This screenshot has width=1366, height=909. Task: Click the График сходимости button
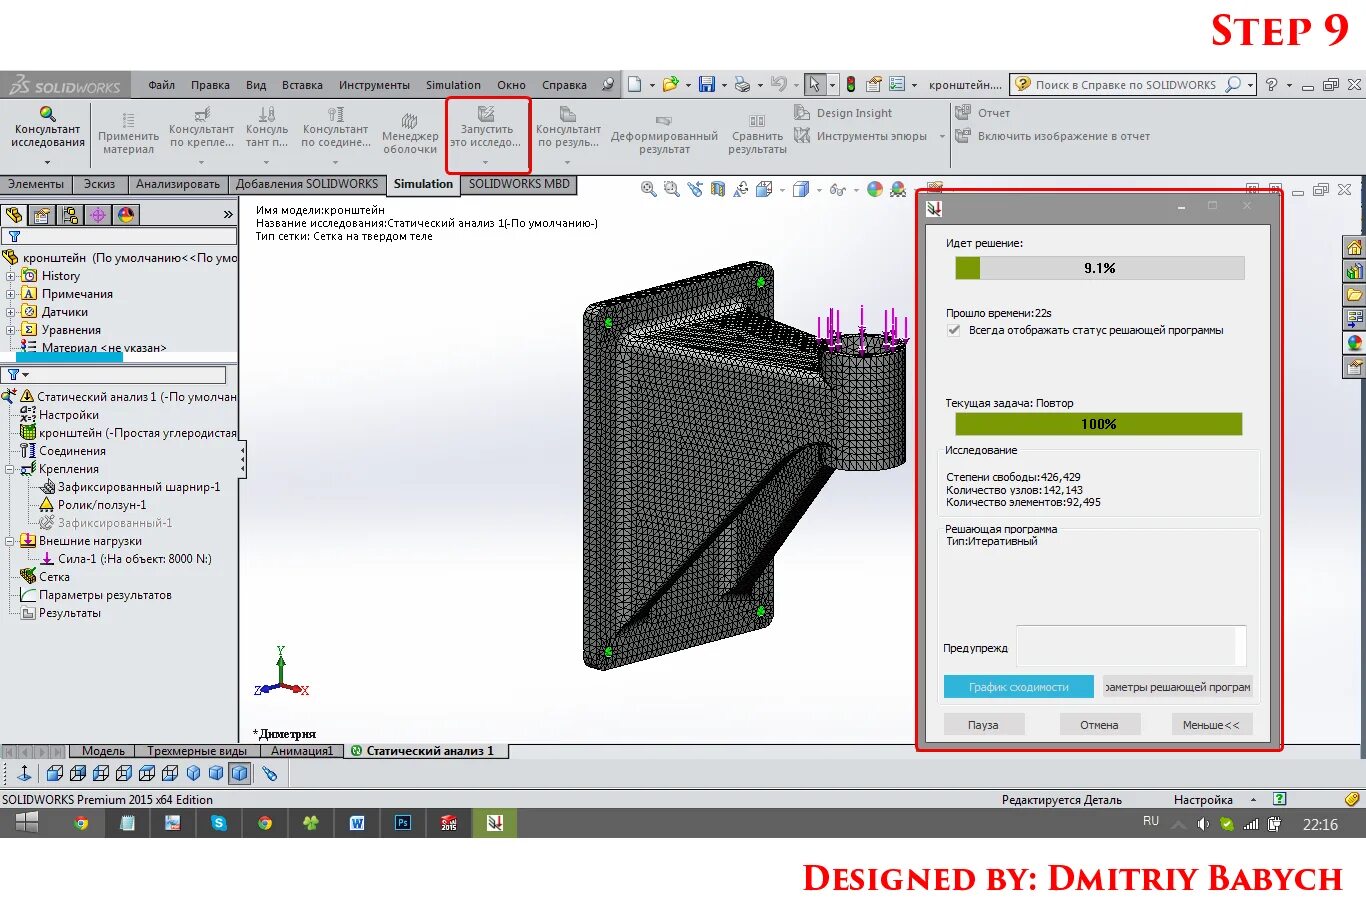1018,687
